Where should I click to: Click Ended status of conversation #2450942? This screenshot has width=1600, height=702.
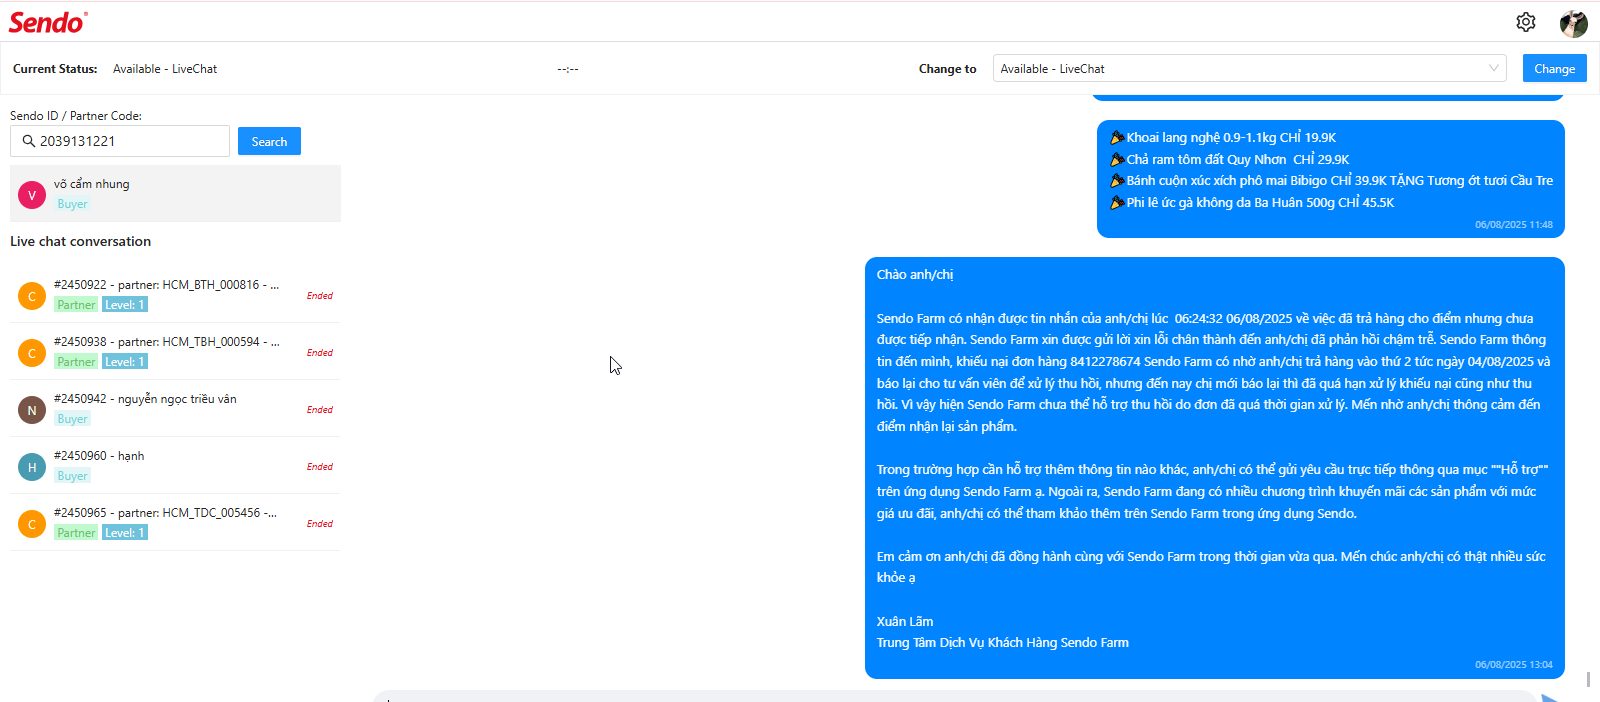(x=320, y=410)
